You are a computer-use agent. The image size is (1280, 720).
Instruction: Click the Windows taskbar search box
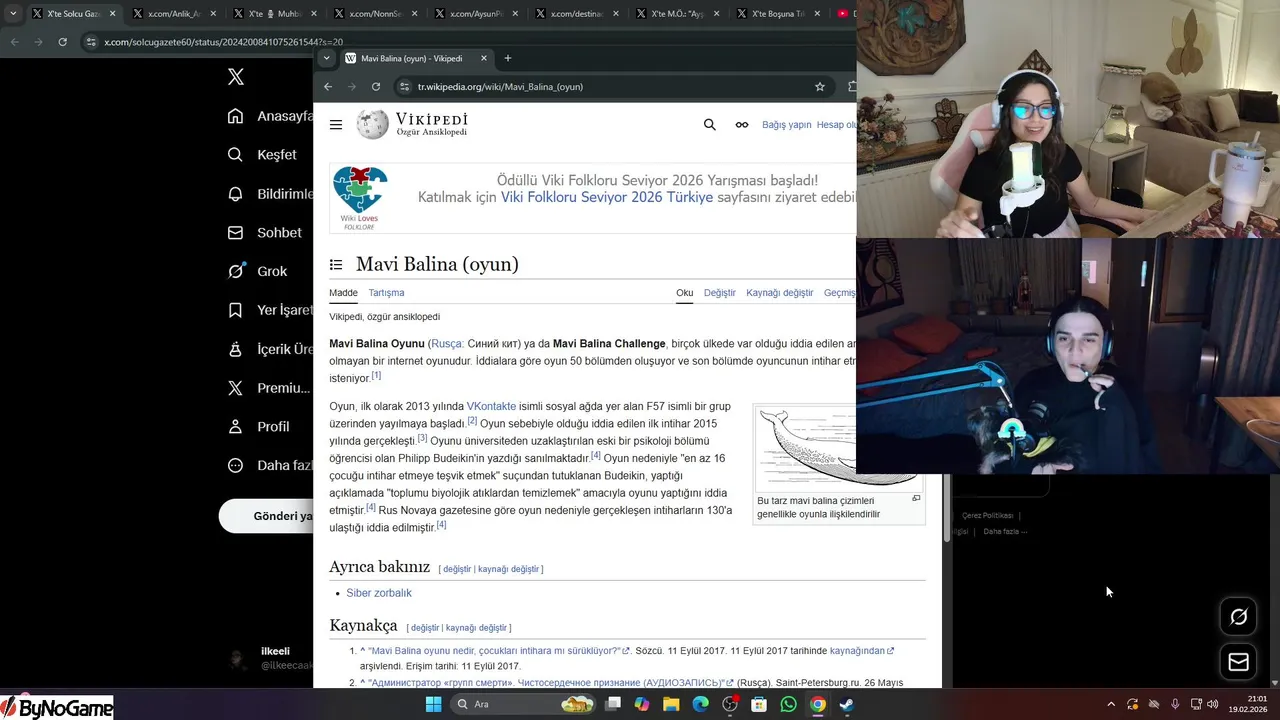[x=521, y=704]
